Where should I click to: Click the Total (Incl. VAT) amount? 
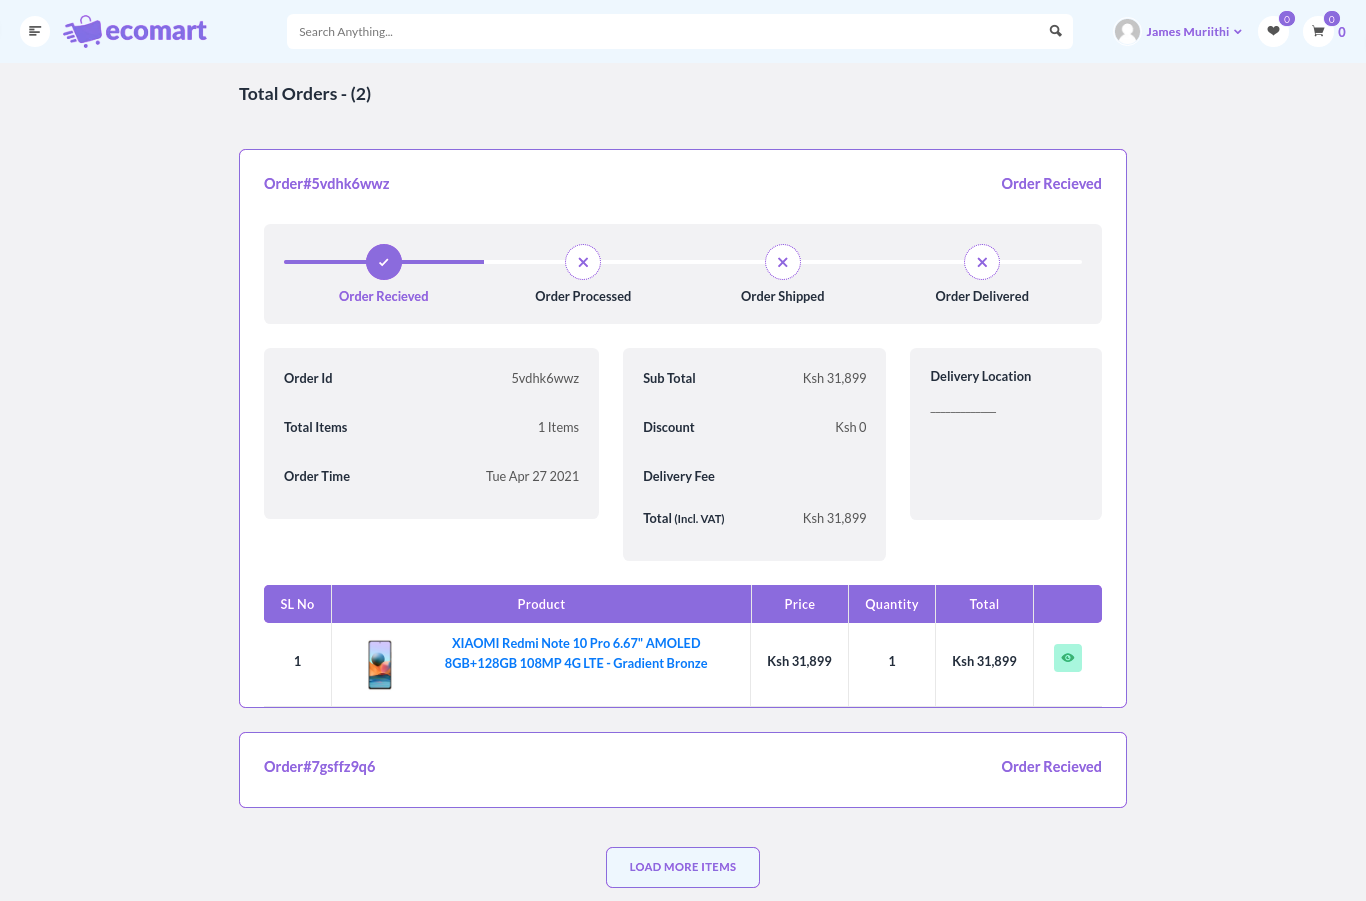coord(834,518)
